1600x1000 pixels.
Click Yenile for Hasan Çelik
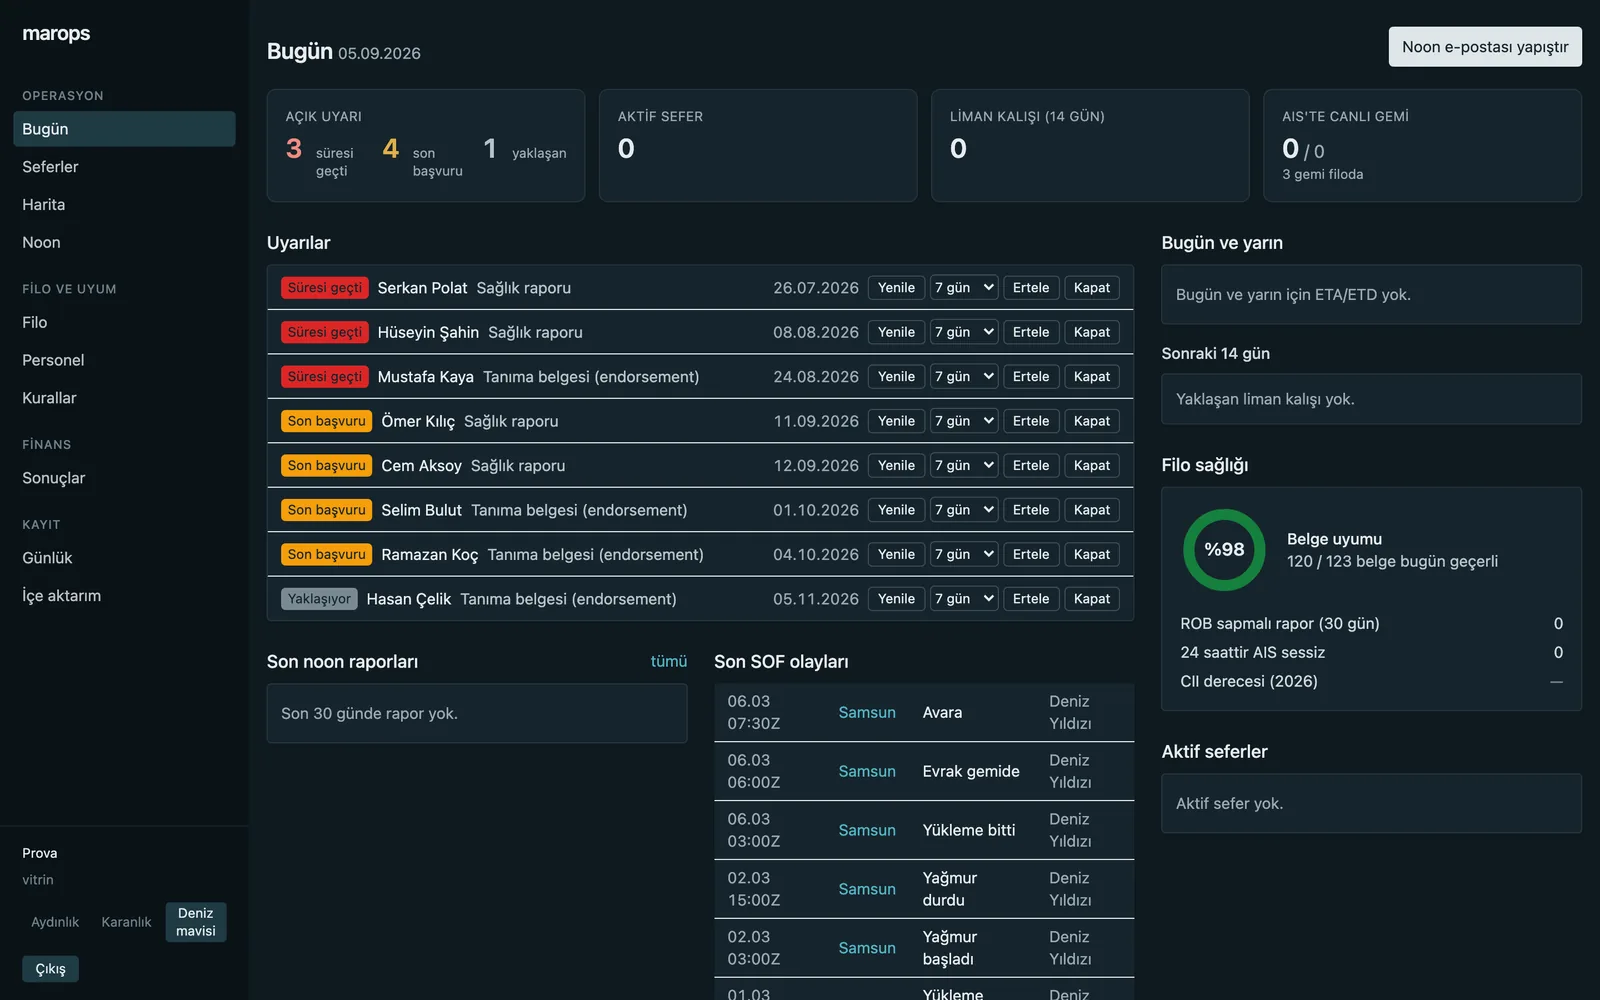896,599
